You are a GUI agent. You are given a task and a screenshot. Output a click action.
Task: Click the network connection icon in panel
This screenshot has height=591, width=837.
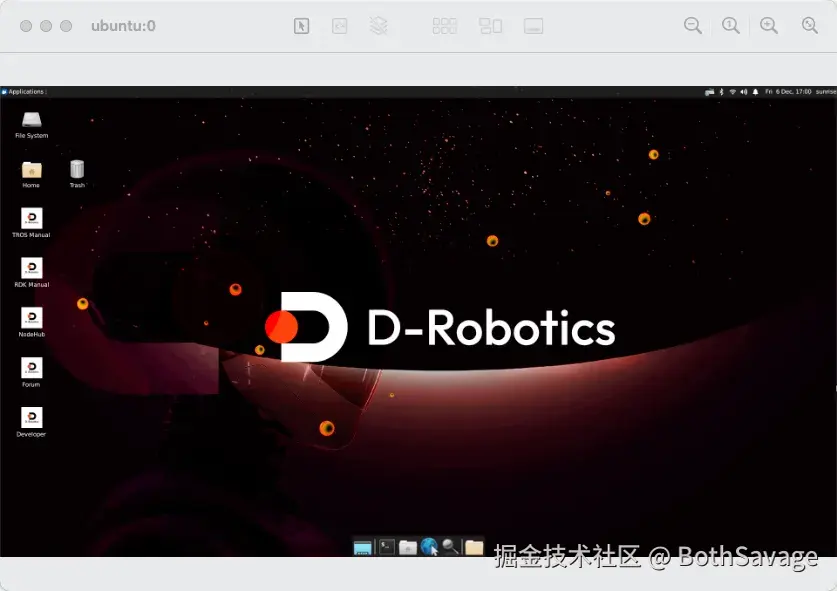709,92
